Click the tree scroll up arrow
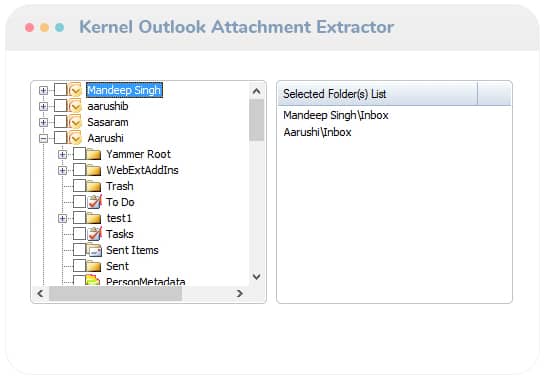The height and width of the screenshot is (380, 545). [257, 91]
